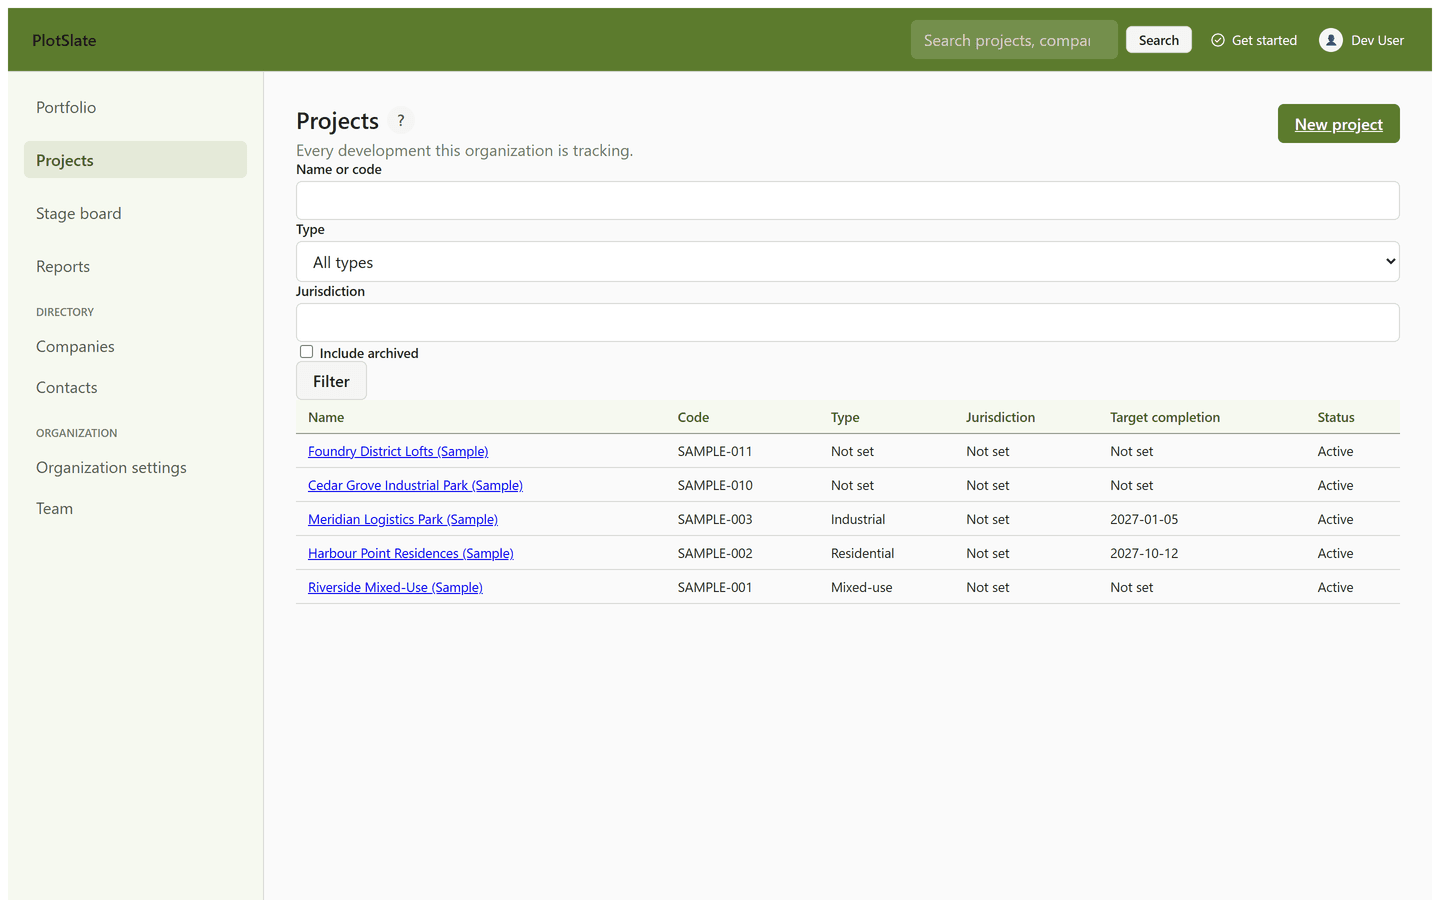
Task: Open Cedar Grove Industrial Park (Sample)
Action: pos(415,485)
